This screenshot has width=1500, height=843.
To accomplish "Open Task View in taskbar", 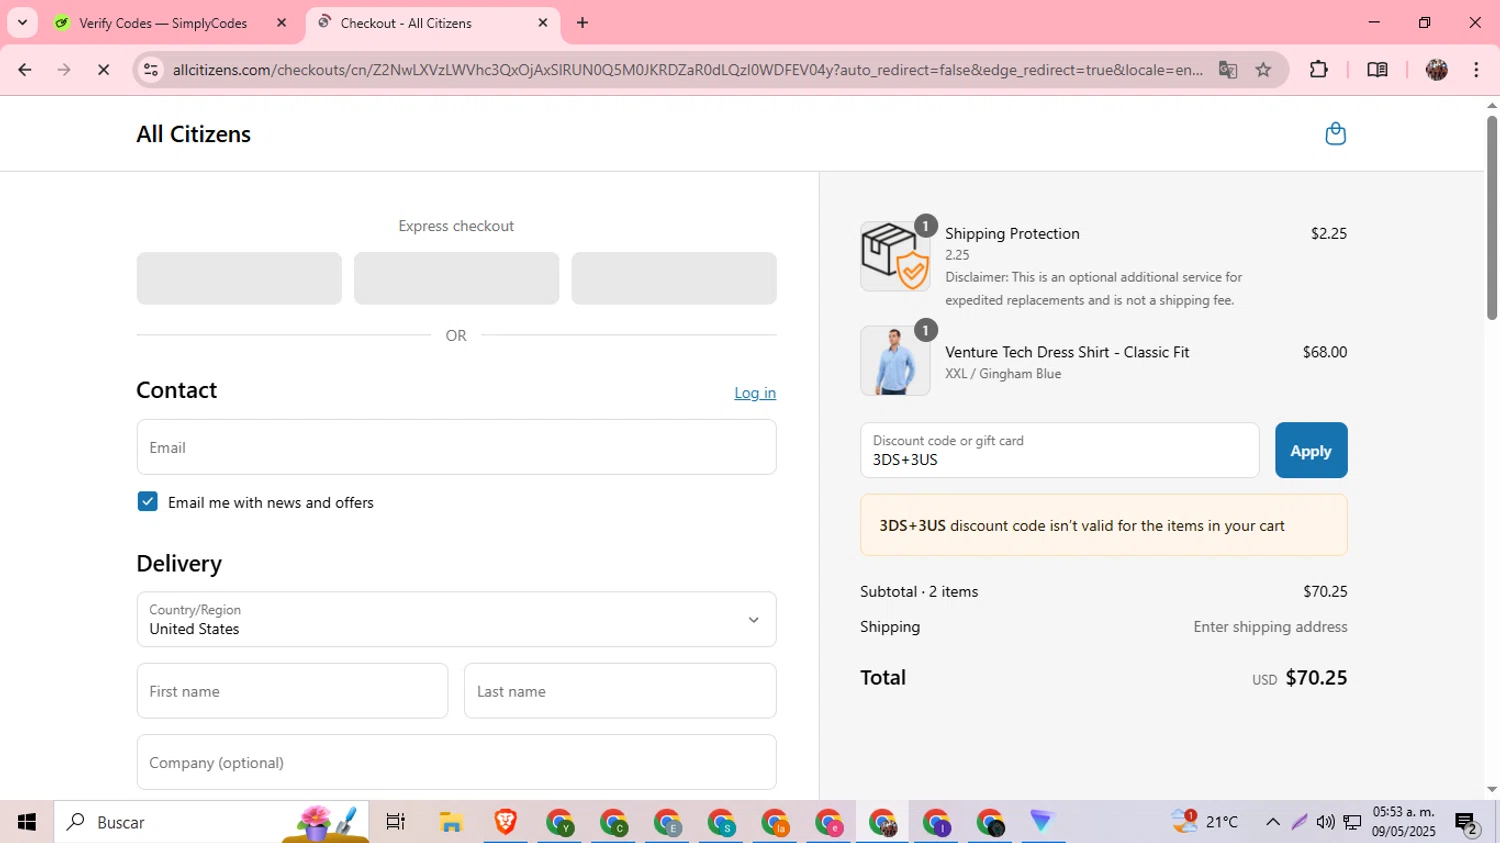I will [x=396, y=822].
